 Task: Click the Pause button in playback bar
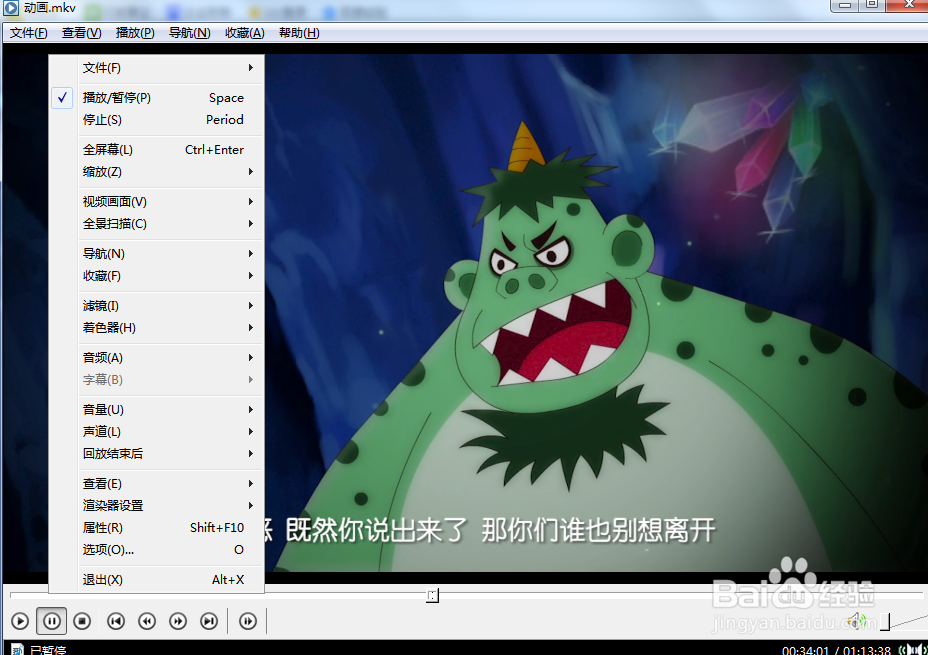point(51,621)
